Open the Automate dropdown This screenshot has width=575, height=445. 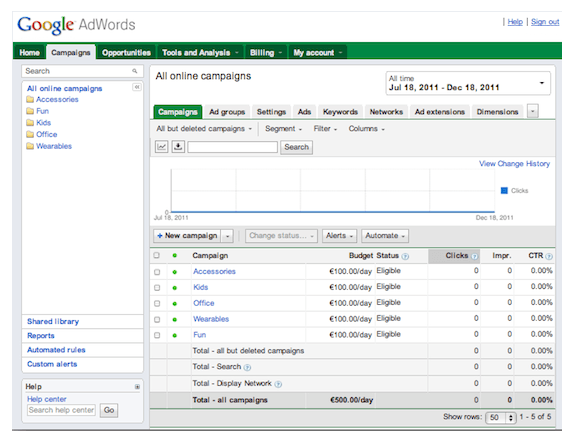pyautogui.click(x=385, y=236)
